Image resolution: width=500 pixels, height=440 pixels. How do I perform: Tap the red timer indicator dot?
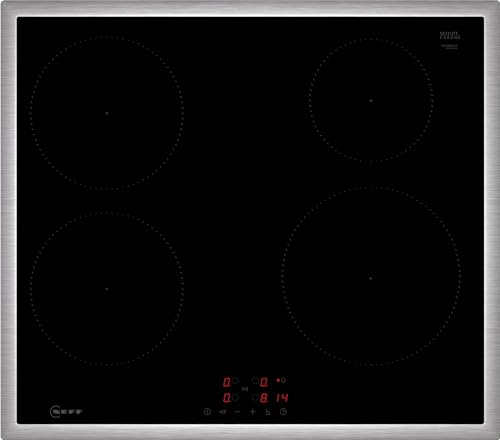coord(278,380)
